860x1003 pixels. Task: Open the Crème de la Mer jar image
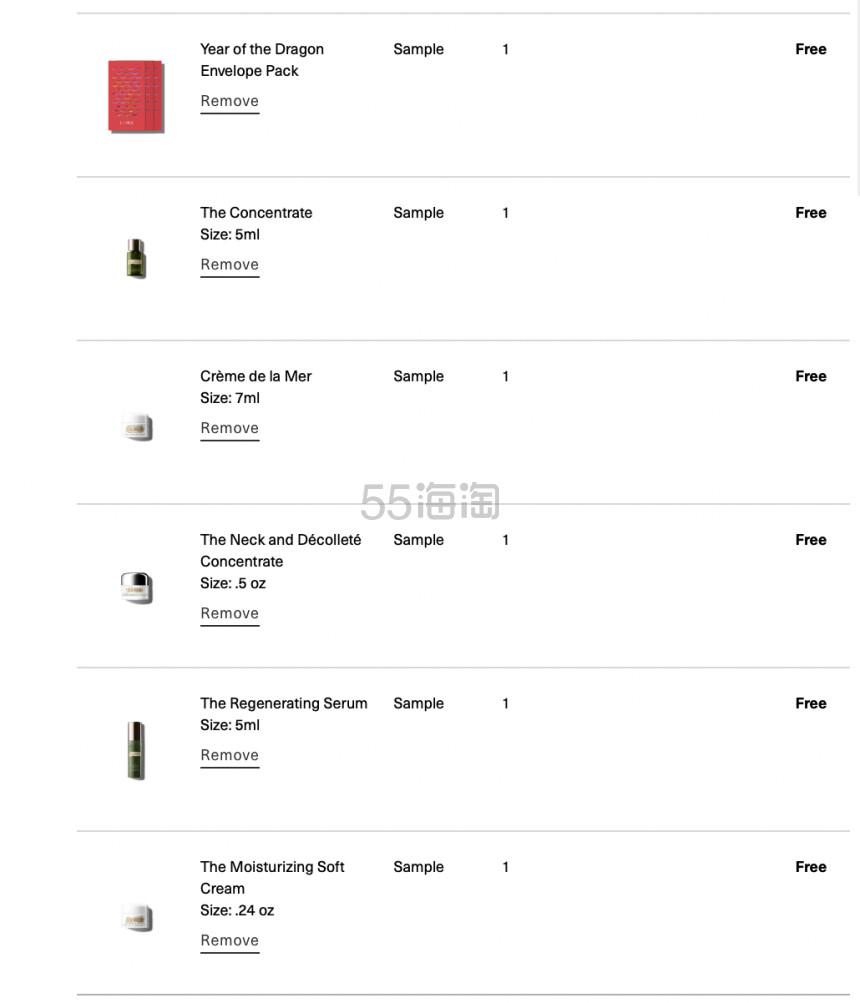click(x=137, y=427)
